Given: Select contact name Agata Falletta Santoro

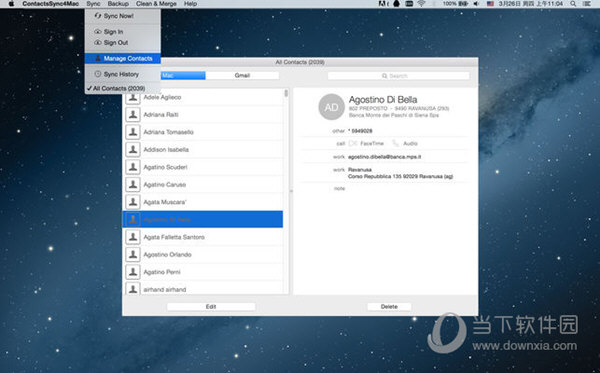Looking at the screenshot, I should pos(174,237).
